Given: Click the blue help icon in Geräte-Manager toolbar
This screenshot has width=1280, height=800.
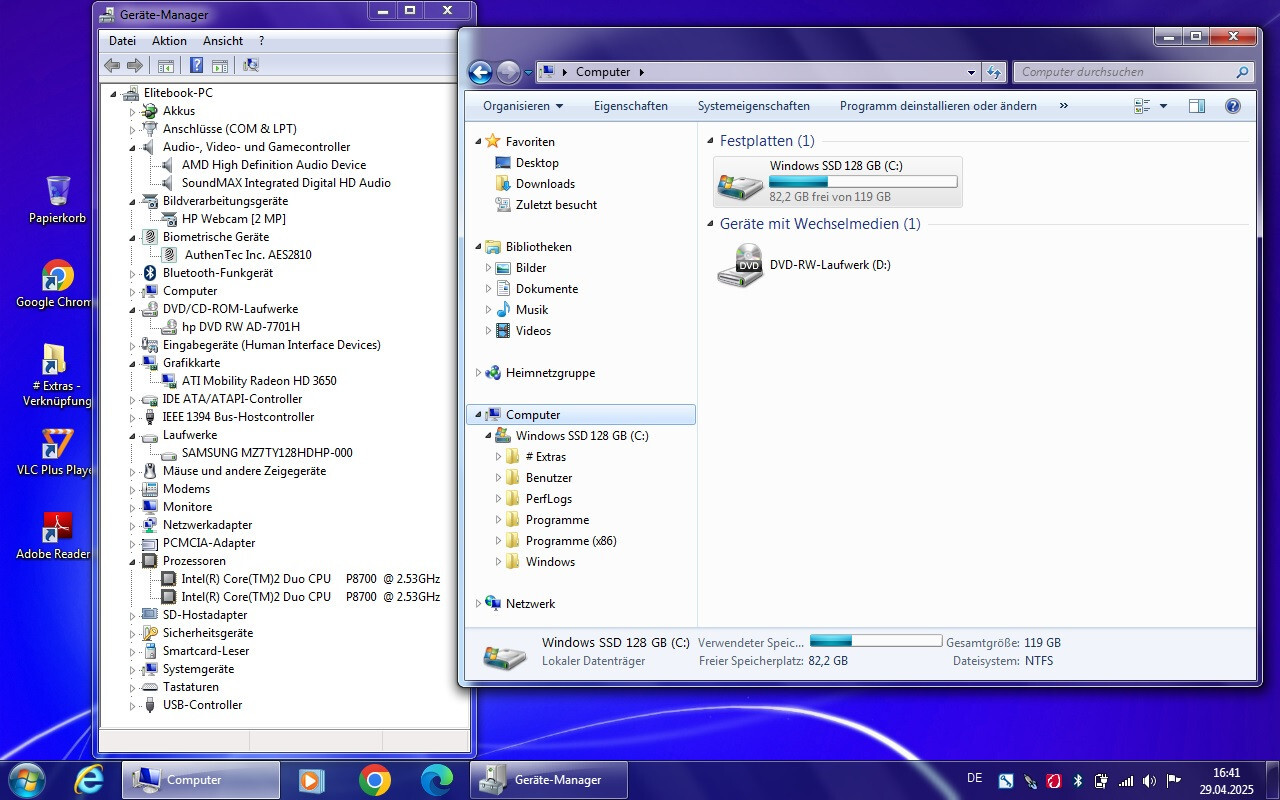Looking at the screenshot, I should click(196, 66).
